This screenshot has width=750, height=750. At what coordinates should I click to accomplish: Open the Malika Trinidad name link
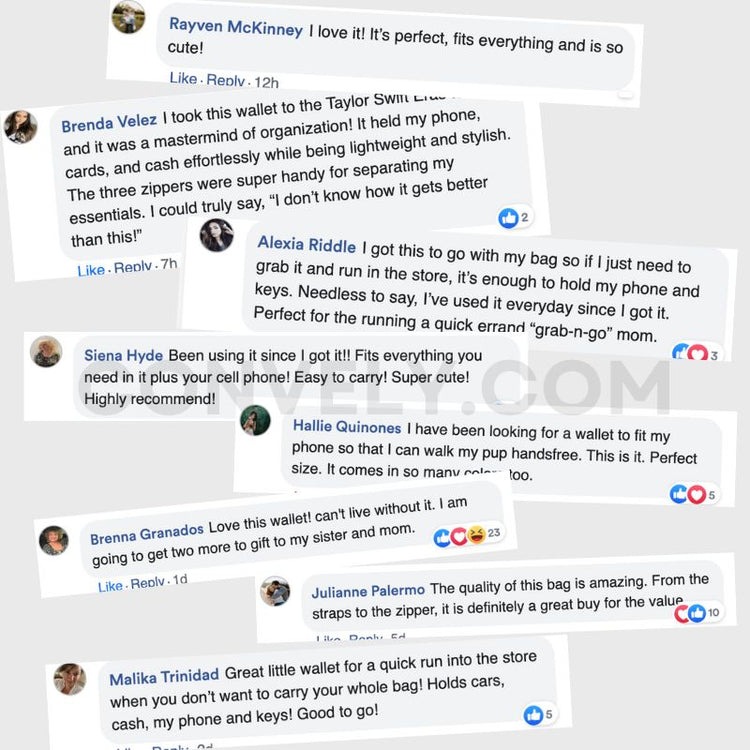164,679
